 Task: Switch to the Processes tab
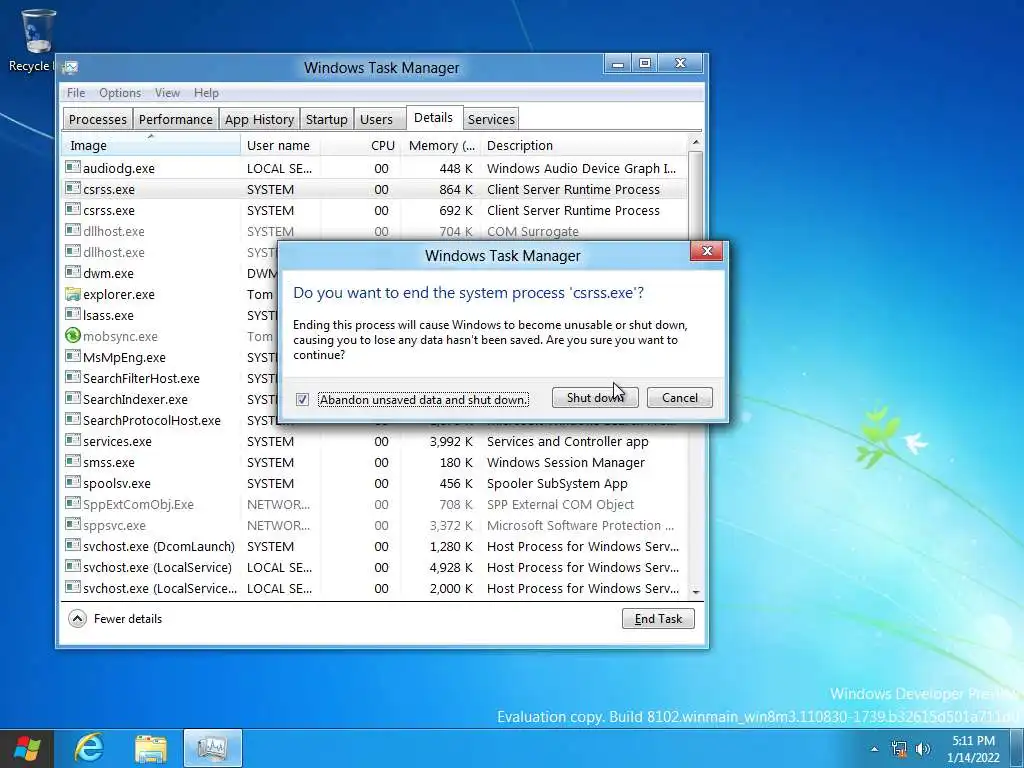coord(98,120)
